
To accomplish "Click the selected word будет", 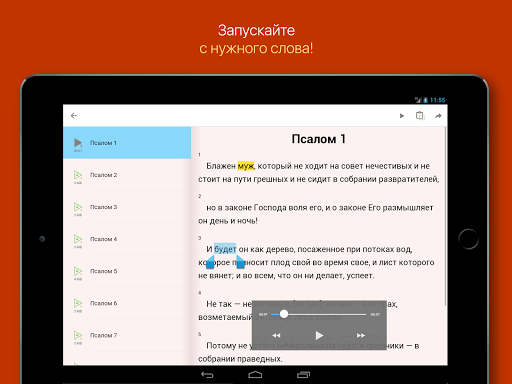I will [x=225, y=249].
